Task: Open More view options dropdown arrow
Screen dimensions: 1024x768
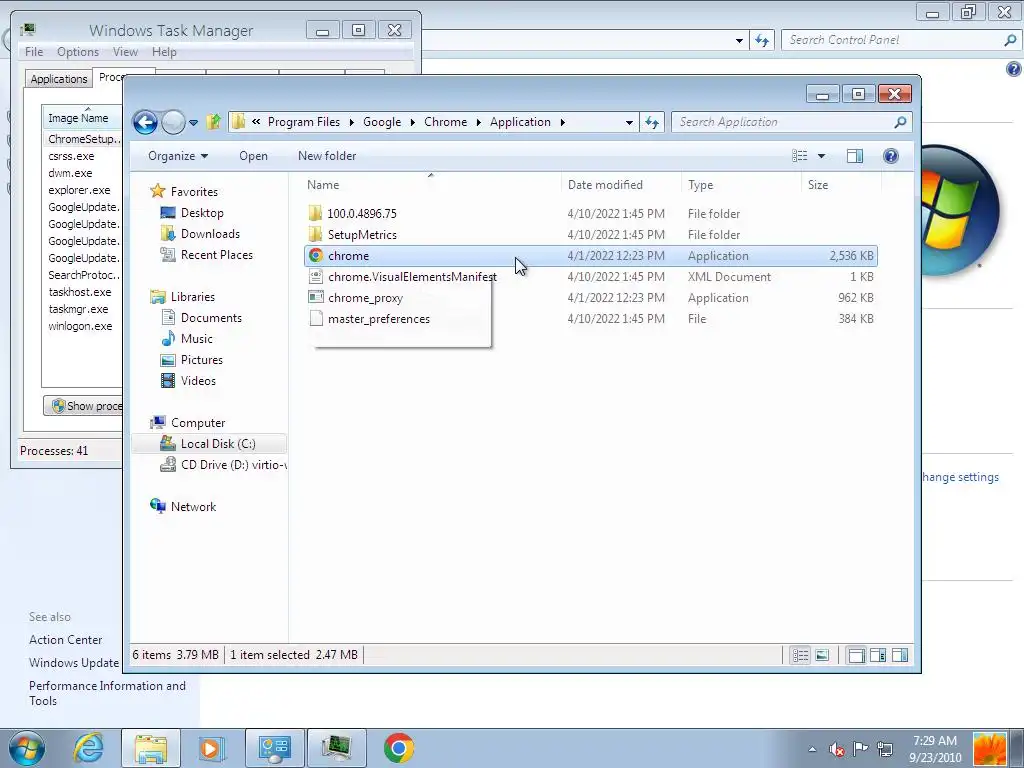Action: point(822,156)
